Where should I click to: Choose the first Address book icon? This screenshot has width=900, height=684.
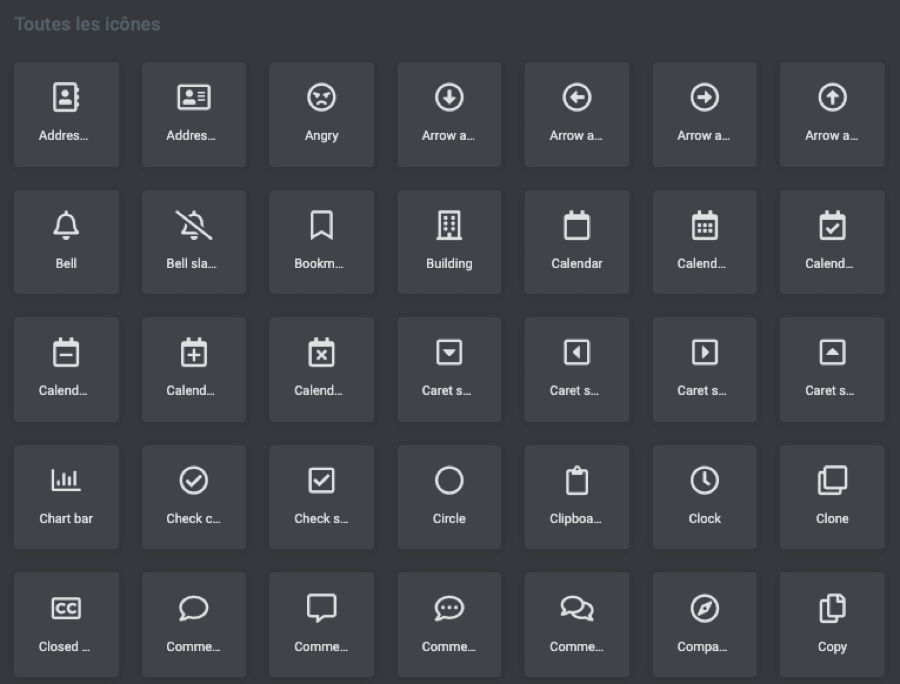click(x=66, y=114)
